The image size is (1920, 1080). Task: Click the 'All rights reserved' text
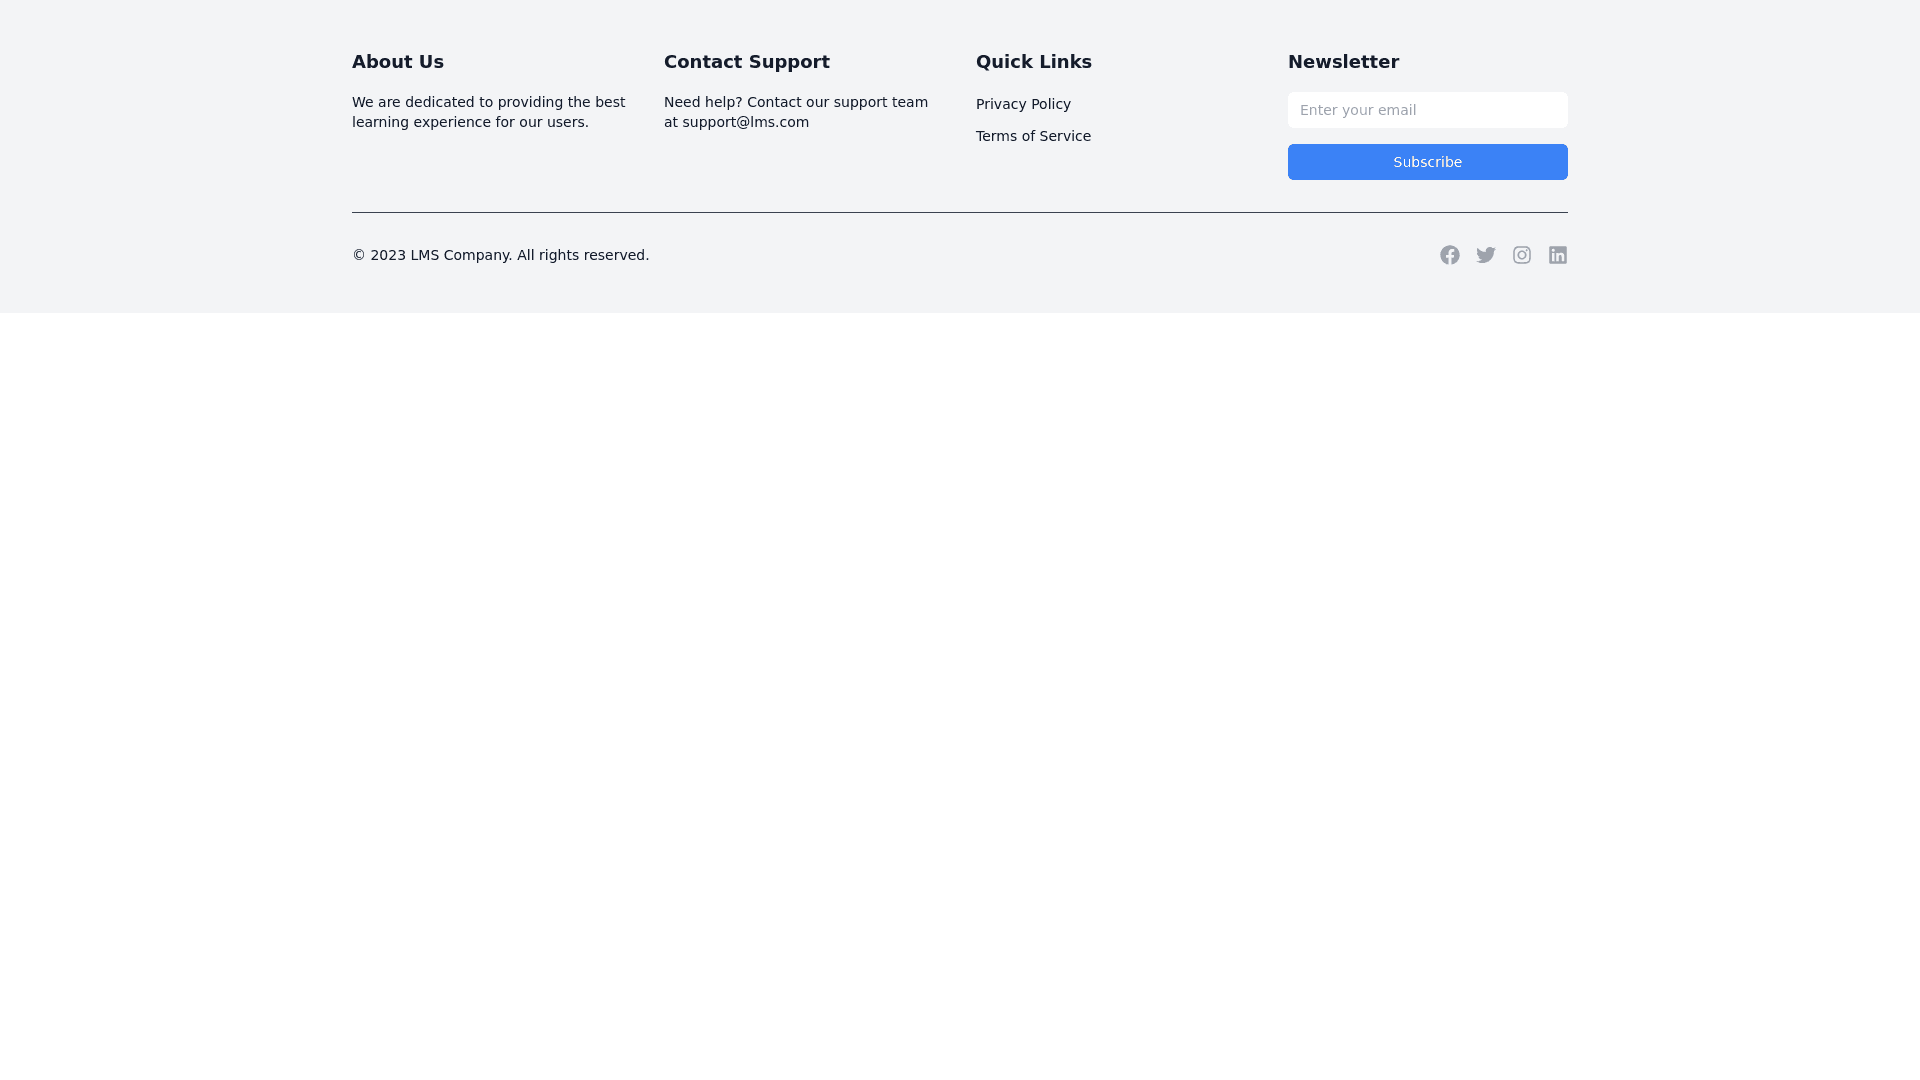click(x=582, y=255)
